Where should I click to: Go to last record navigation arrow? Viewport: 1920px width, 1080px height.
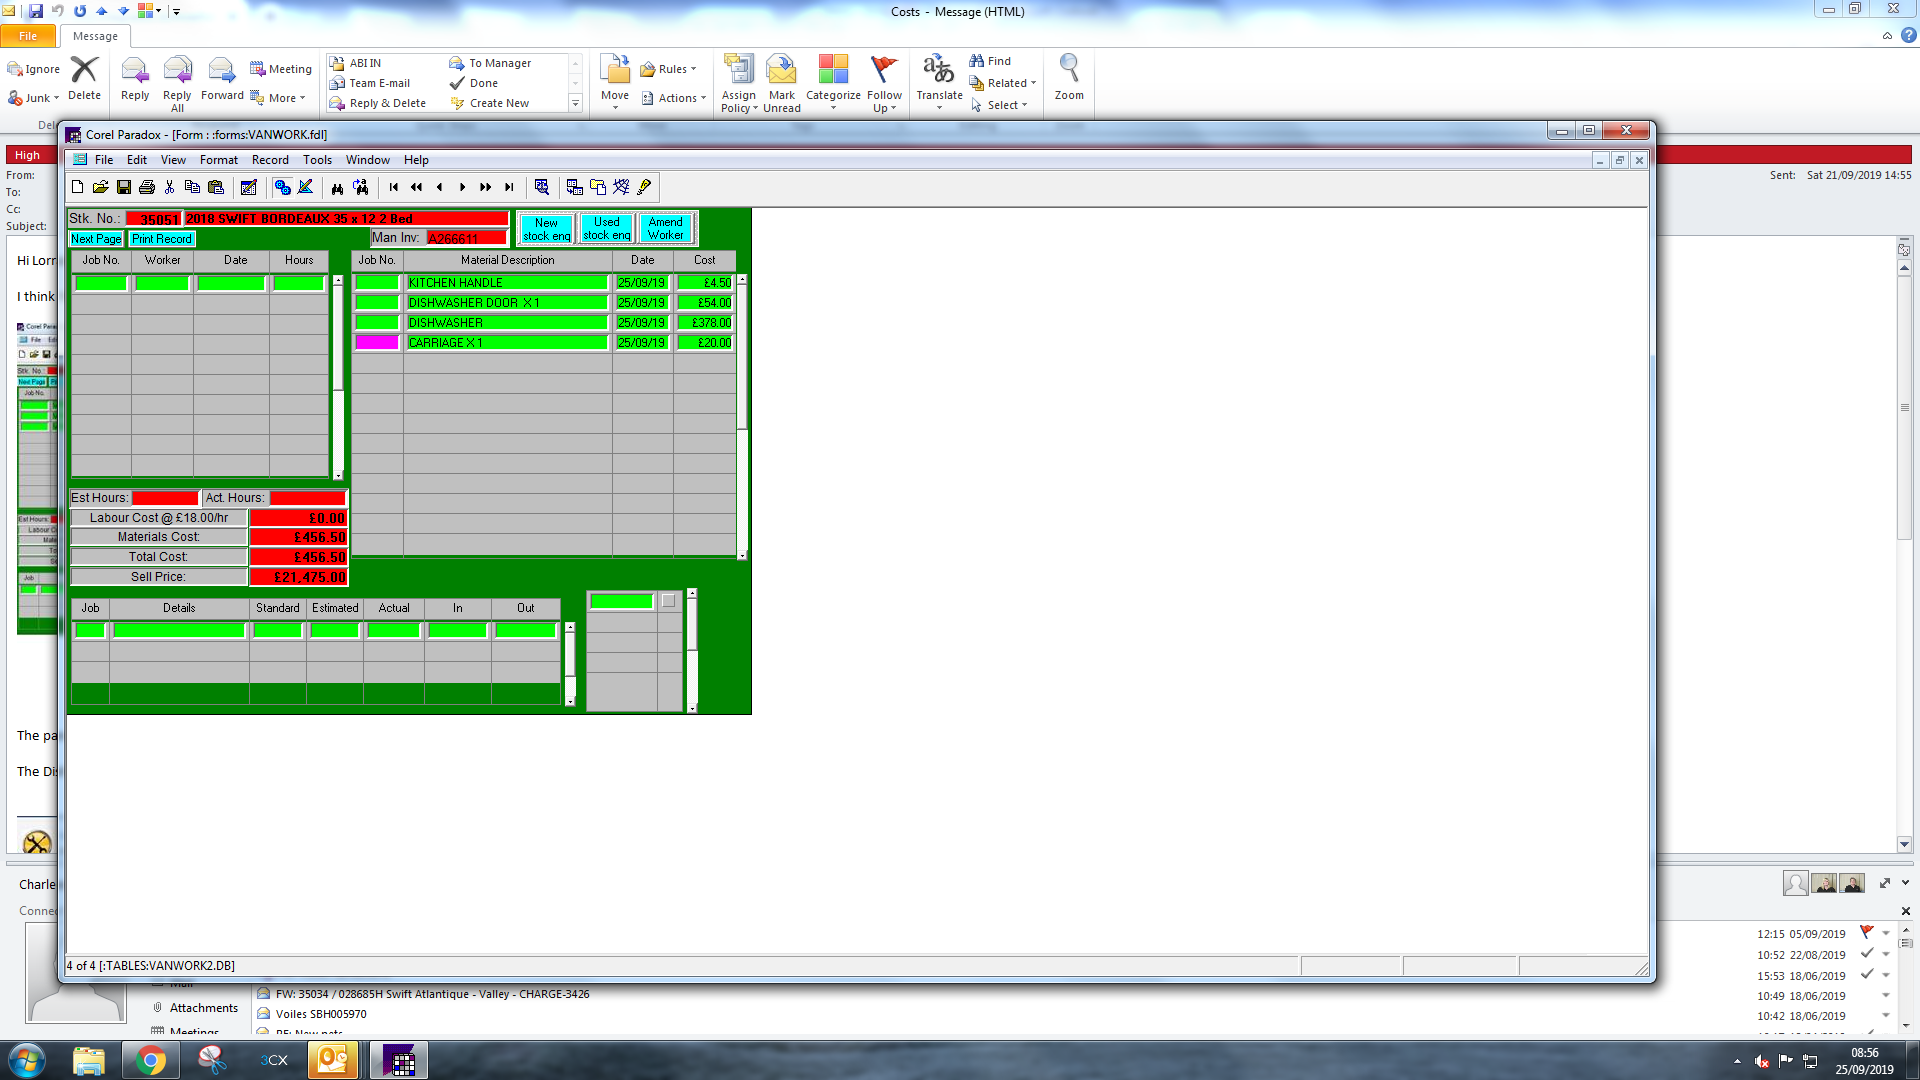tap(509, 187)
